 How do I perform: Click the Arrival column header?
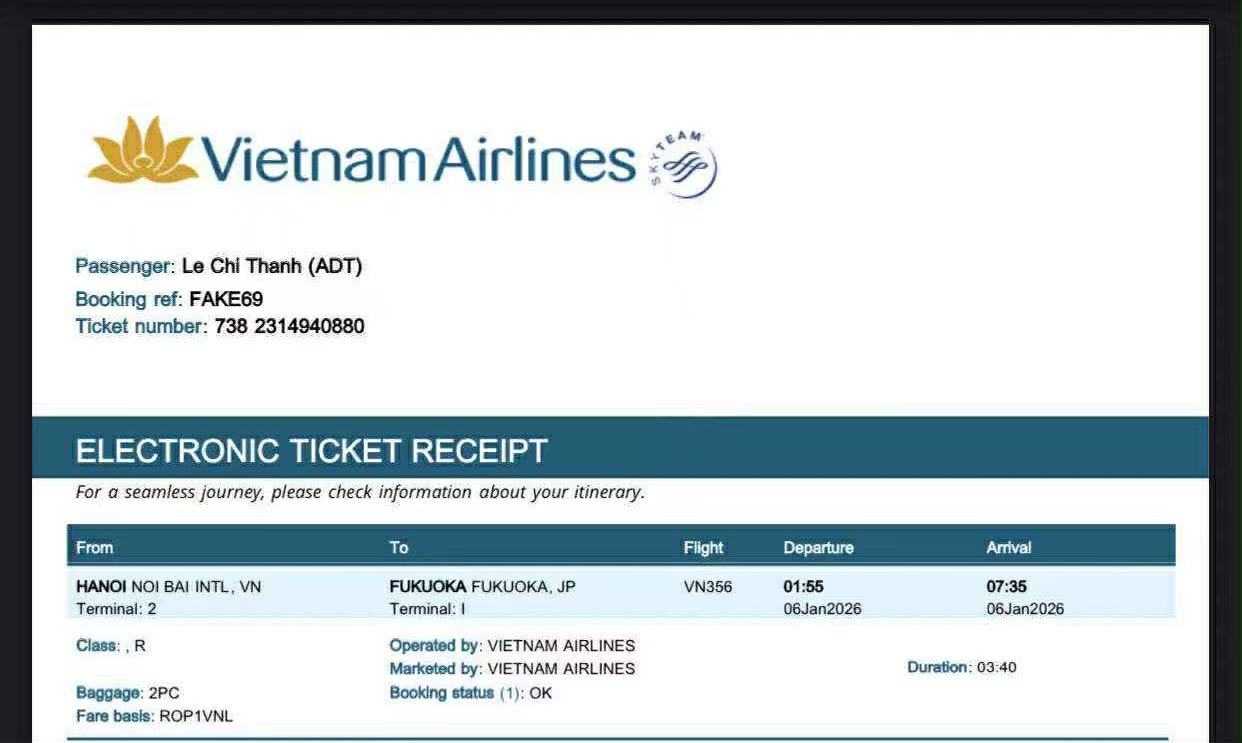[x=1008, y=547]
